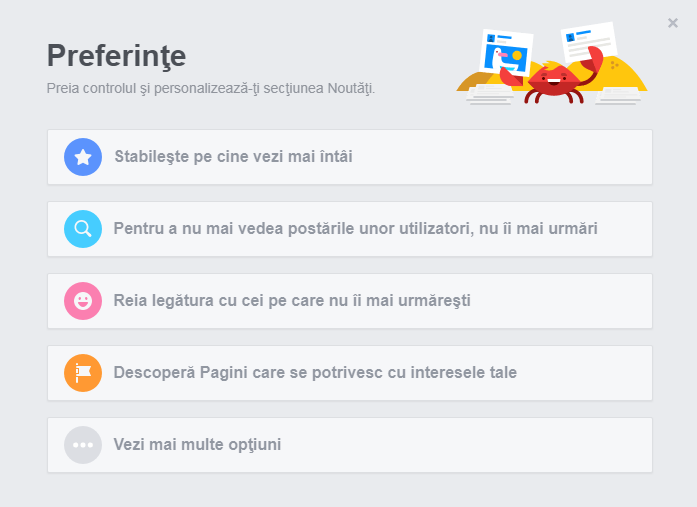Image resolution: width=697 pixels, height=507 pixels.
Task: Click the paper stack right of the crab
Action: coord(618,96)
